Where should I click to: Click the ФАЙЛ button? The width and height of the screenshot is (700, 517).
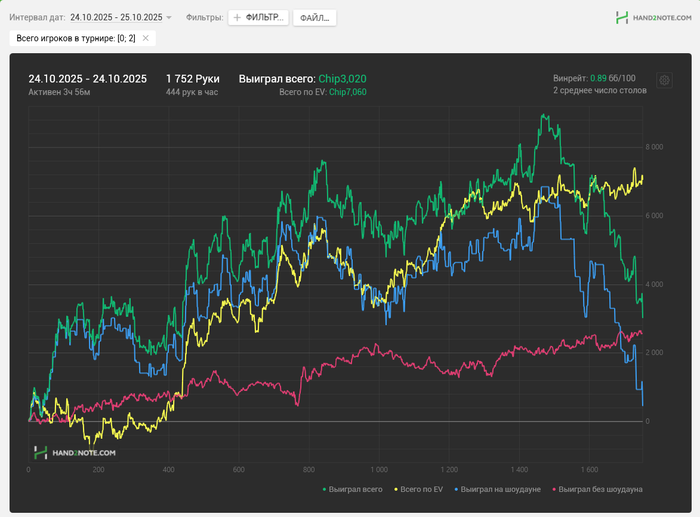314,18
